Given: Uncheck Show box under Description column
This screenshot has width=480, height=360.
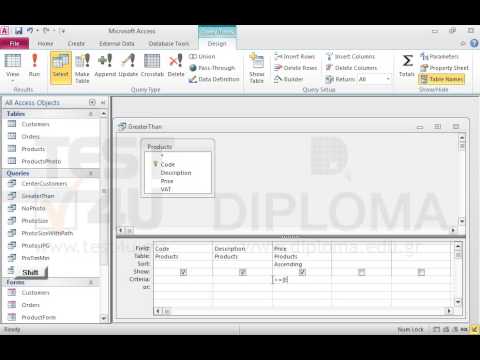Looking at the screenshot, I should pyautogui.click(x=243, y=272).
